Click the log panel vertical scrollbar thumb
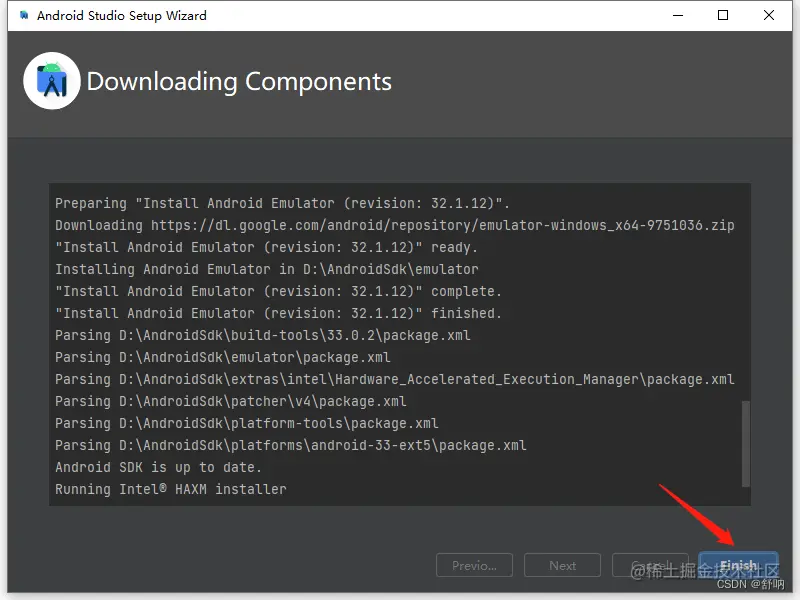800x600 pixels. pos(745,444)
